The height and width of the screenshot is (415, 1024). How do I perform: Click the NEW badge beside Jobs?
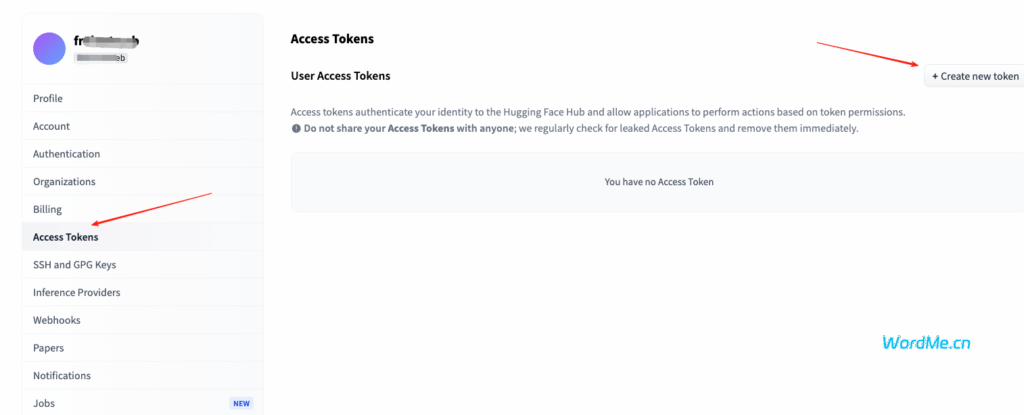pos(241,403)
